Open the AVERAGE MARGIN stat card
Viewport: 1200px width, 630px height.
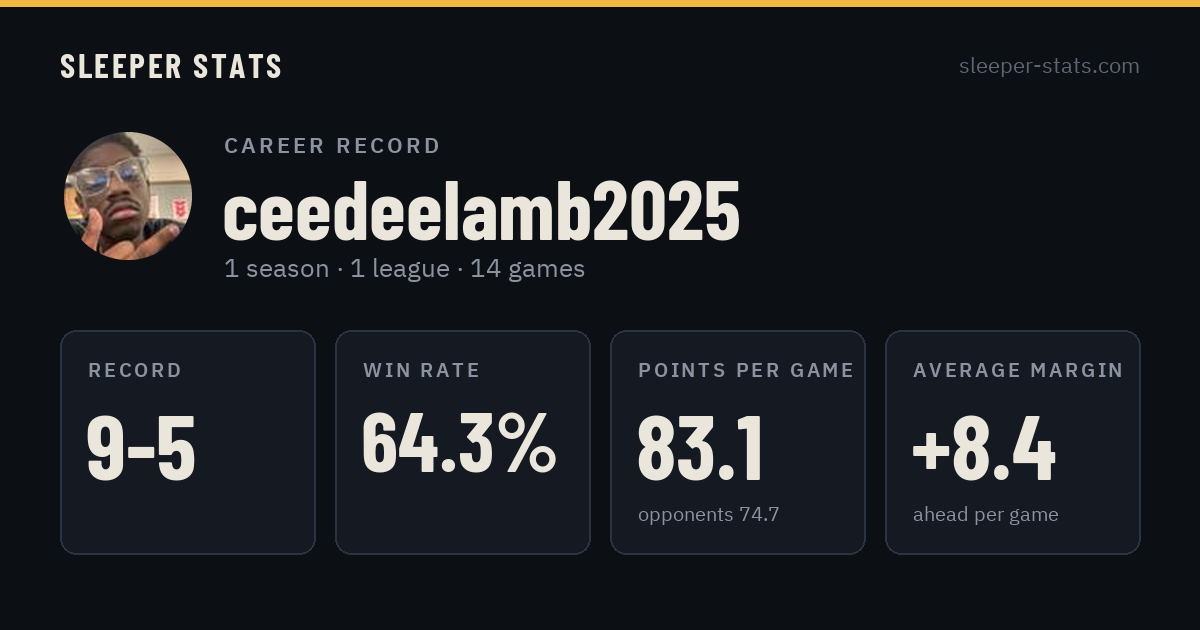tap(1013, 442)
